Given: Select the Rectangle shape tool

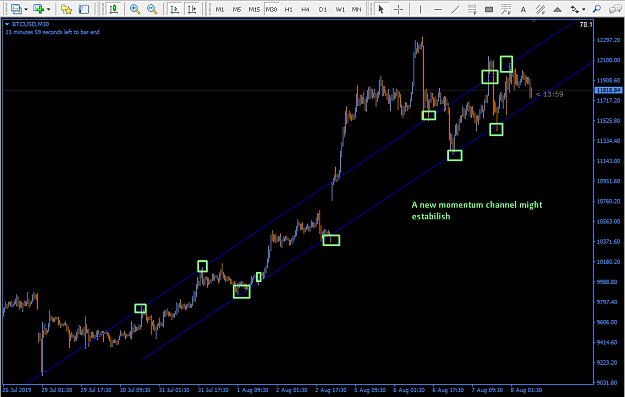Looking at the screenshot, I should 489,9.
